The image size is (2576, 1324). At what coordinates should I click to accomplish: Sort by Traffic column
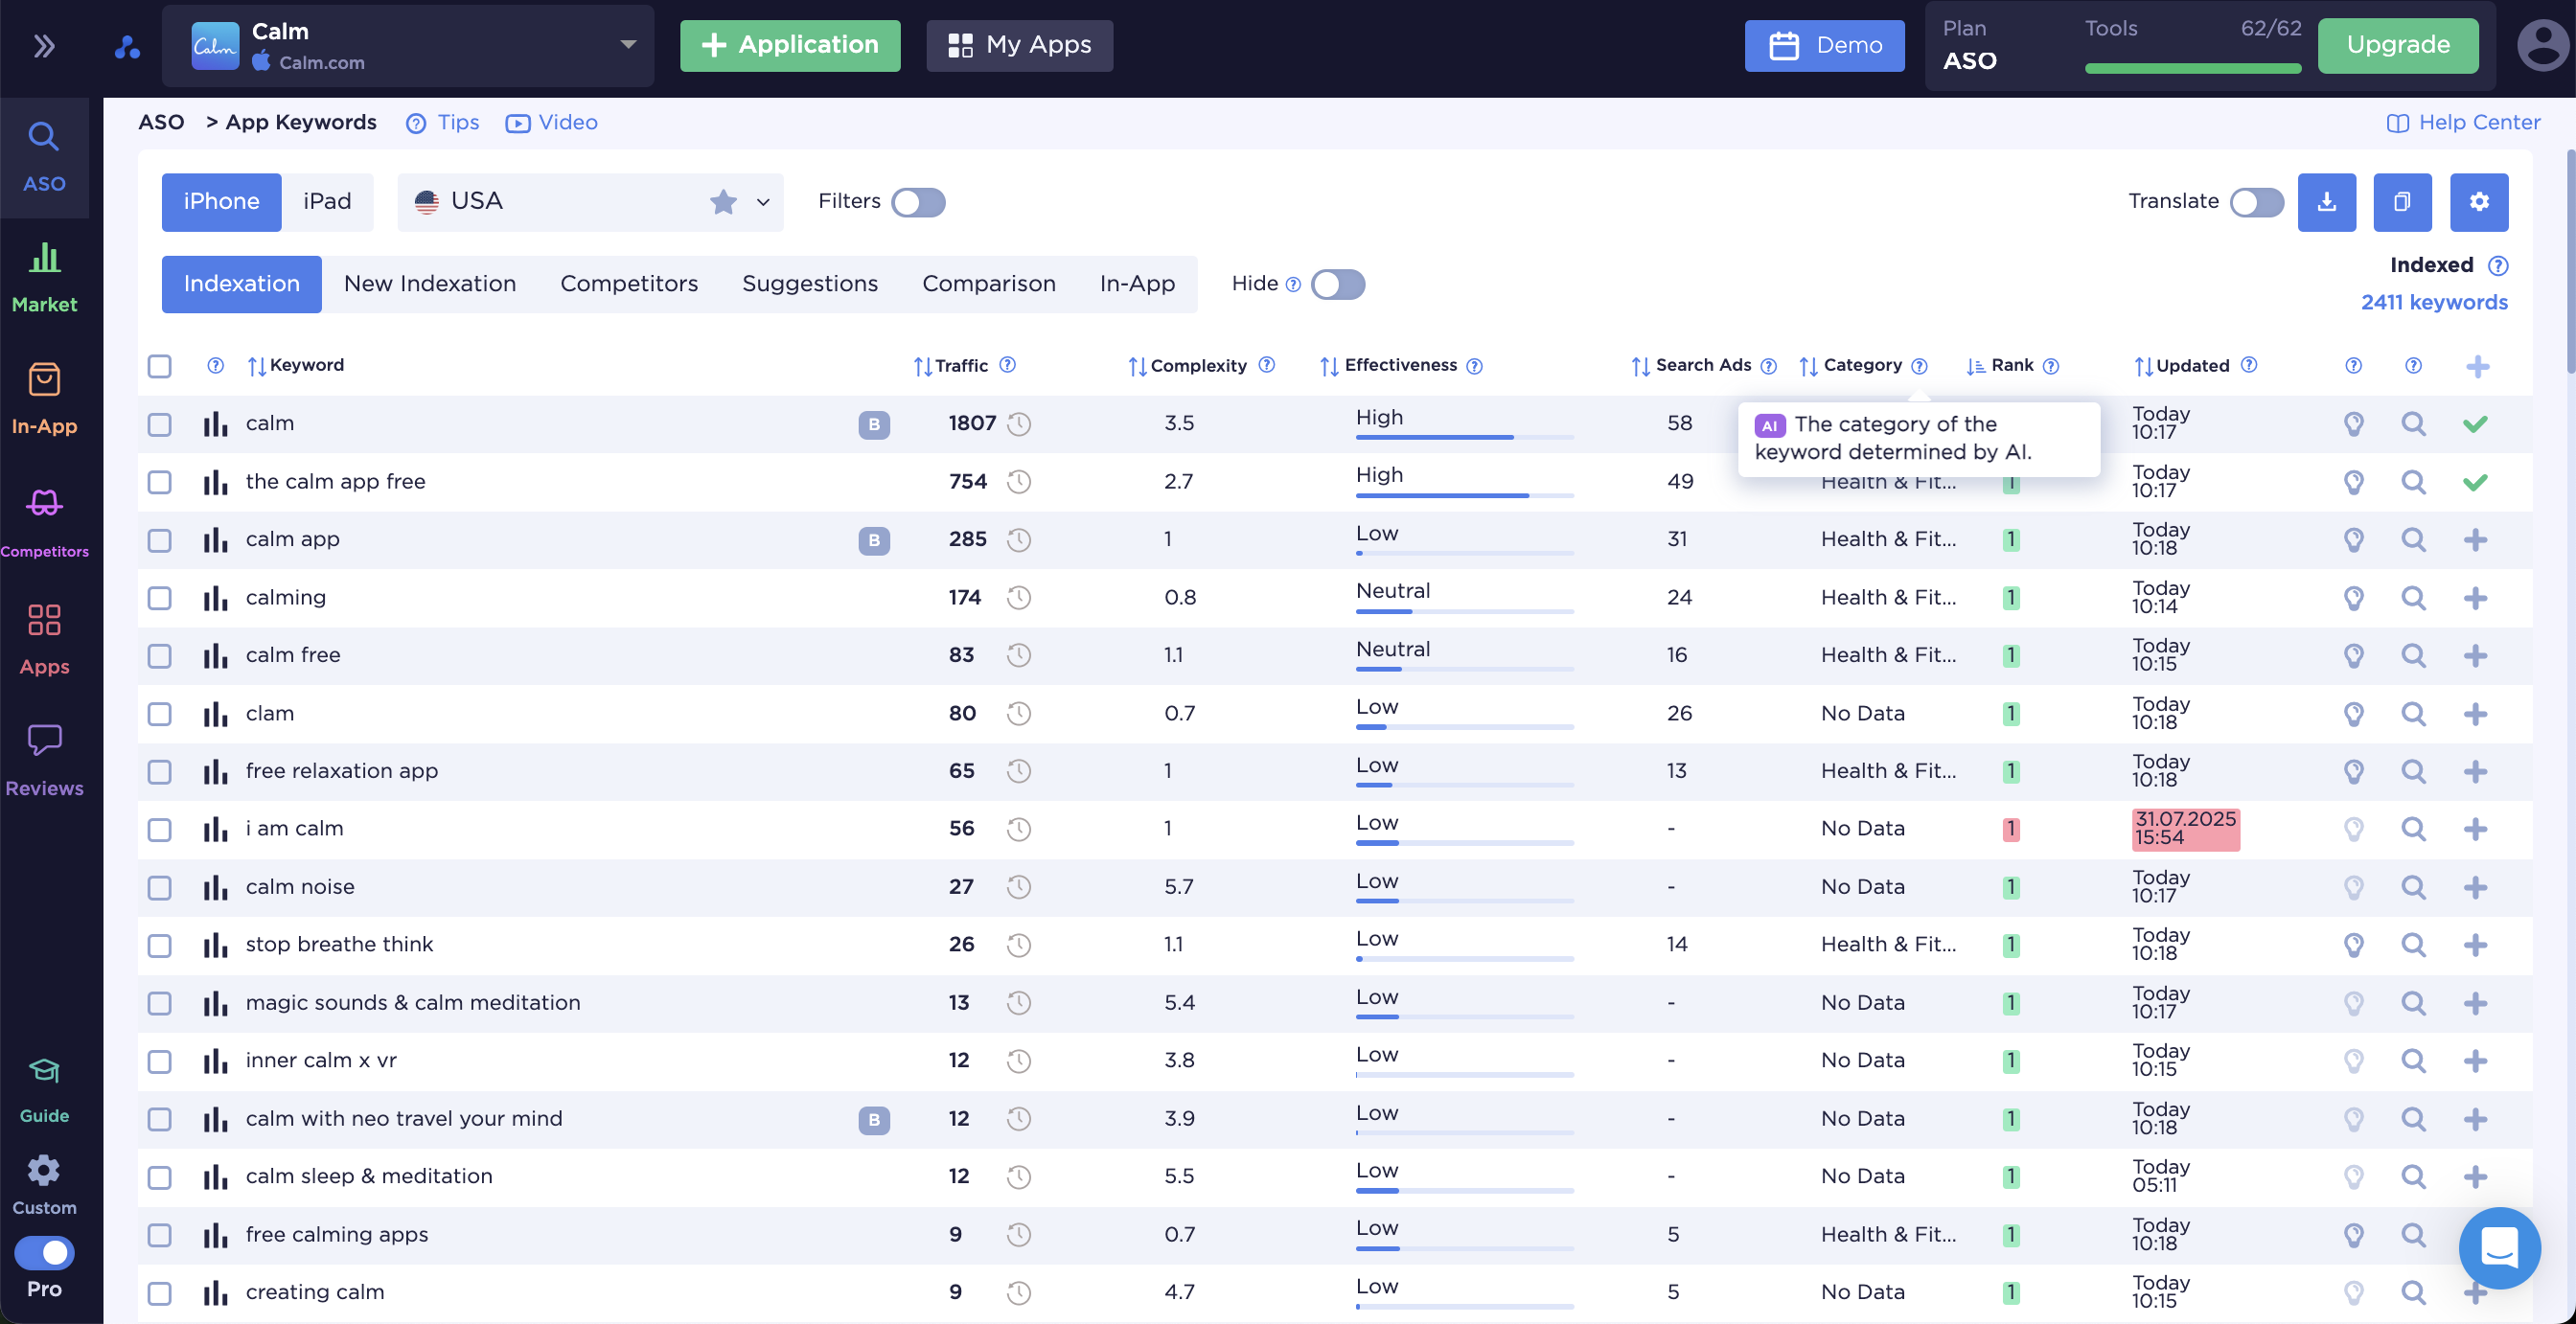(951, 366)
